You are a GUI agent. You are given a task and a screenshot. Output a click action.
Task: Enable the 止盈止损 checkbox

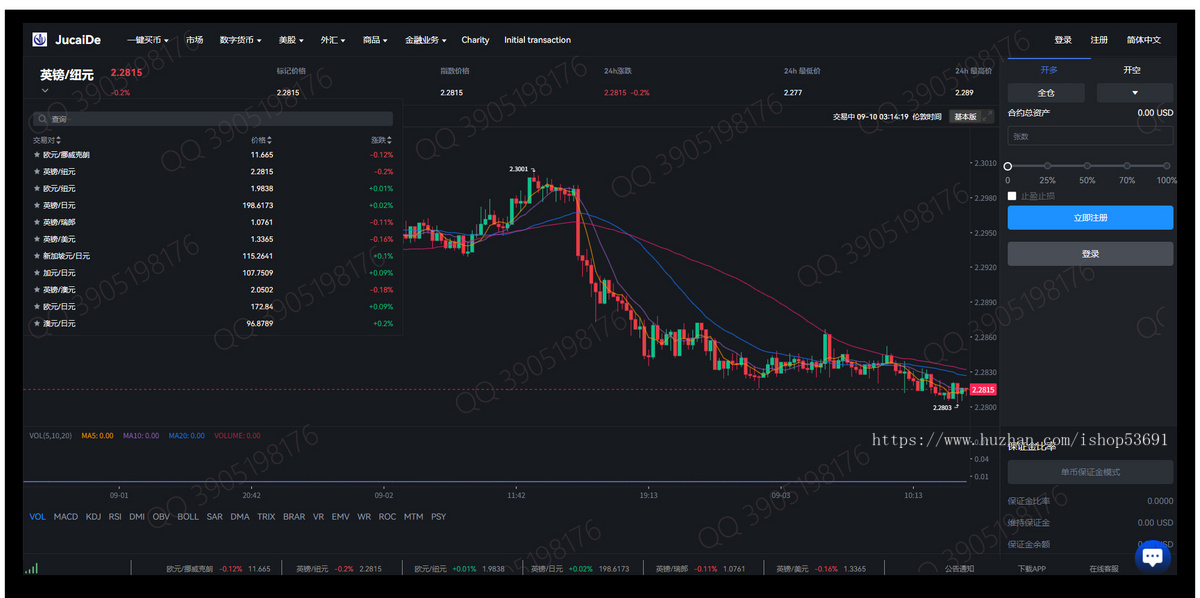tap(1012, 196)
